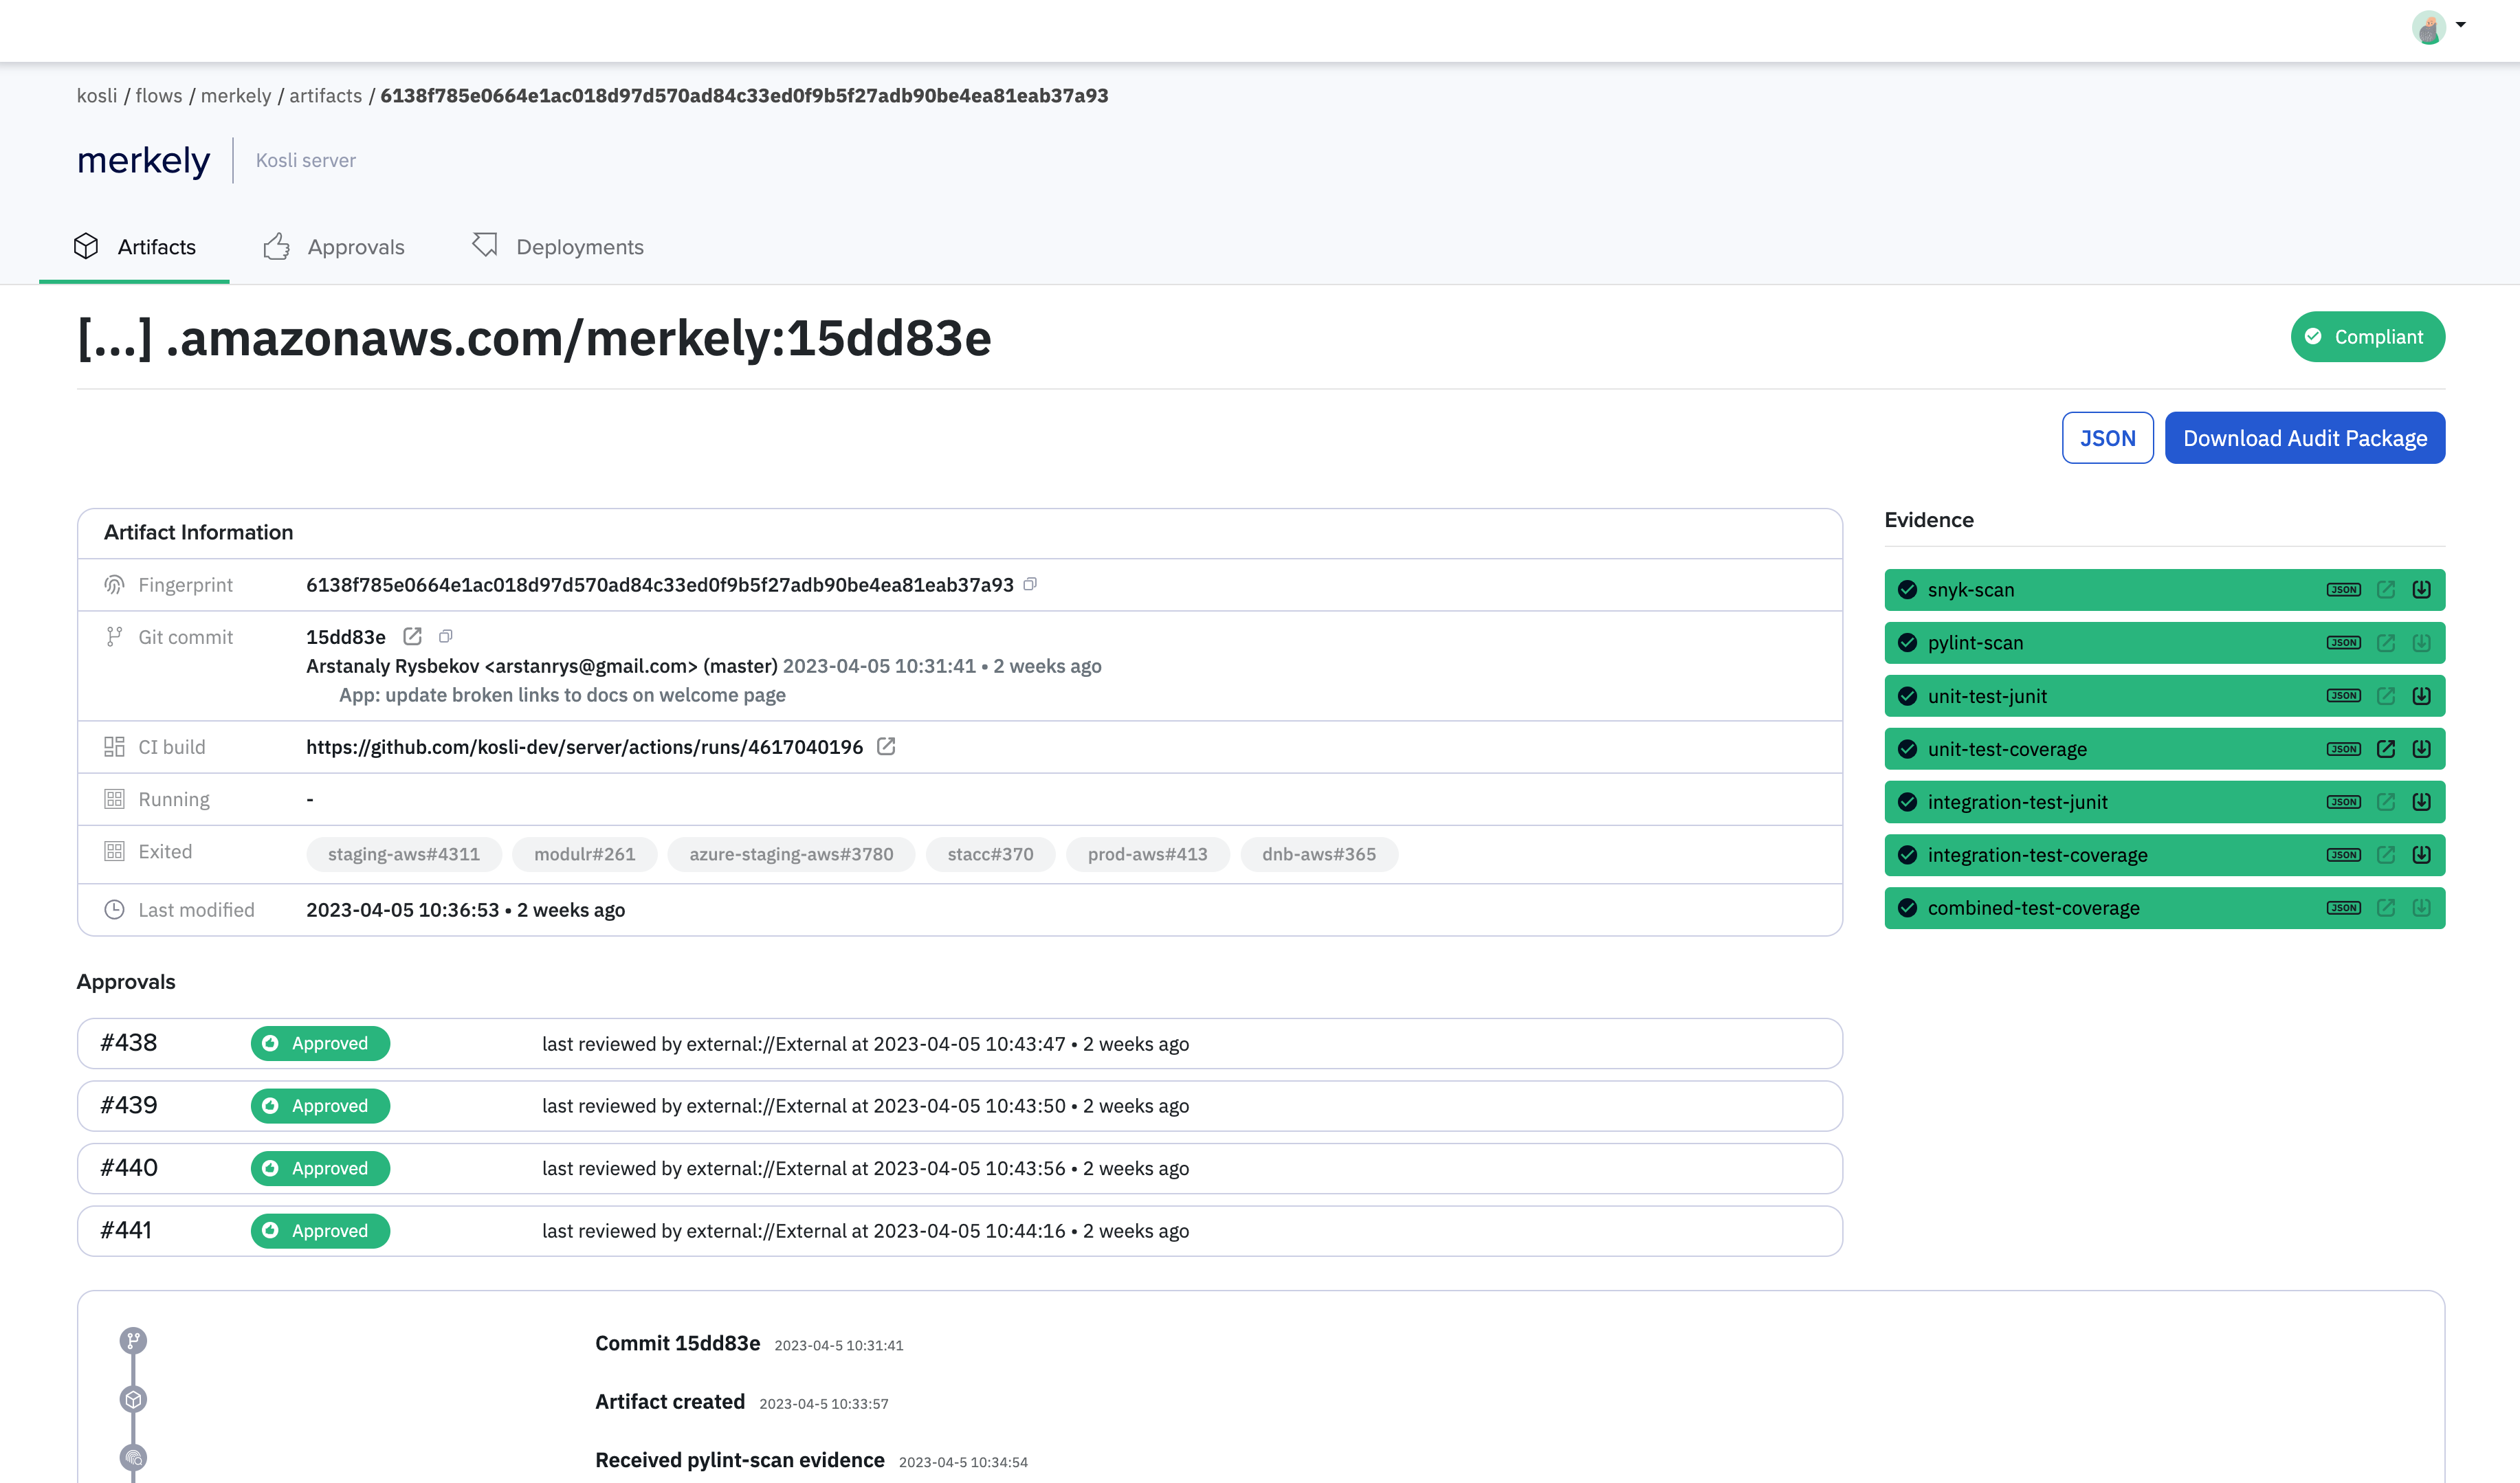The width and height of the screenshot is (2520, 1483).
Task: Open combined-test-coverage external link
Action: coord(2386,908)
